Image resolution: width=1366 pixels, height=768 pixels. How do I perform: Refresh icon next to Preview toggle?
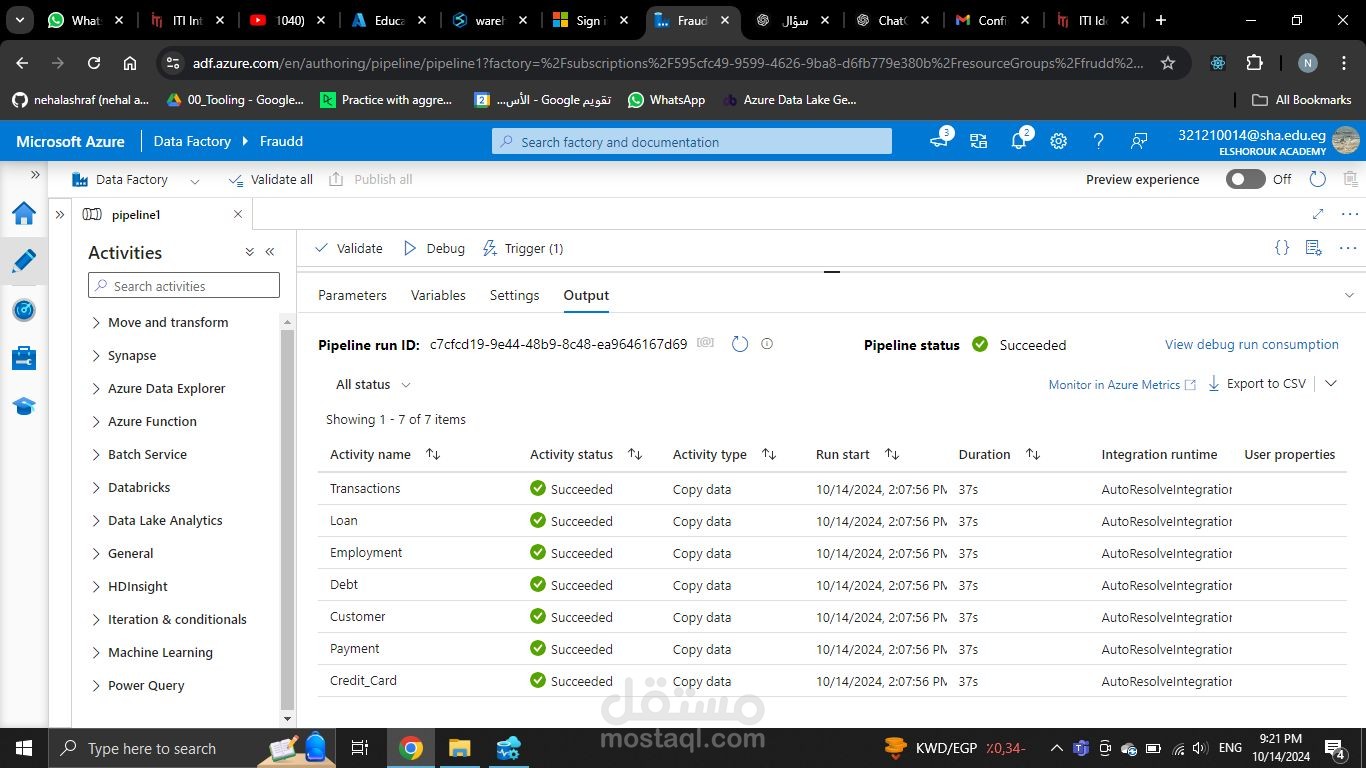tap(1318, 179)
